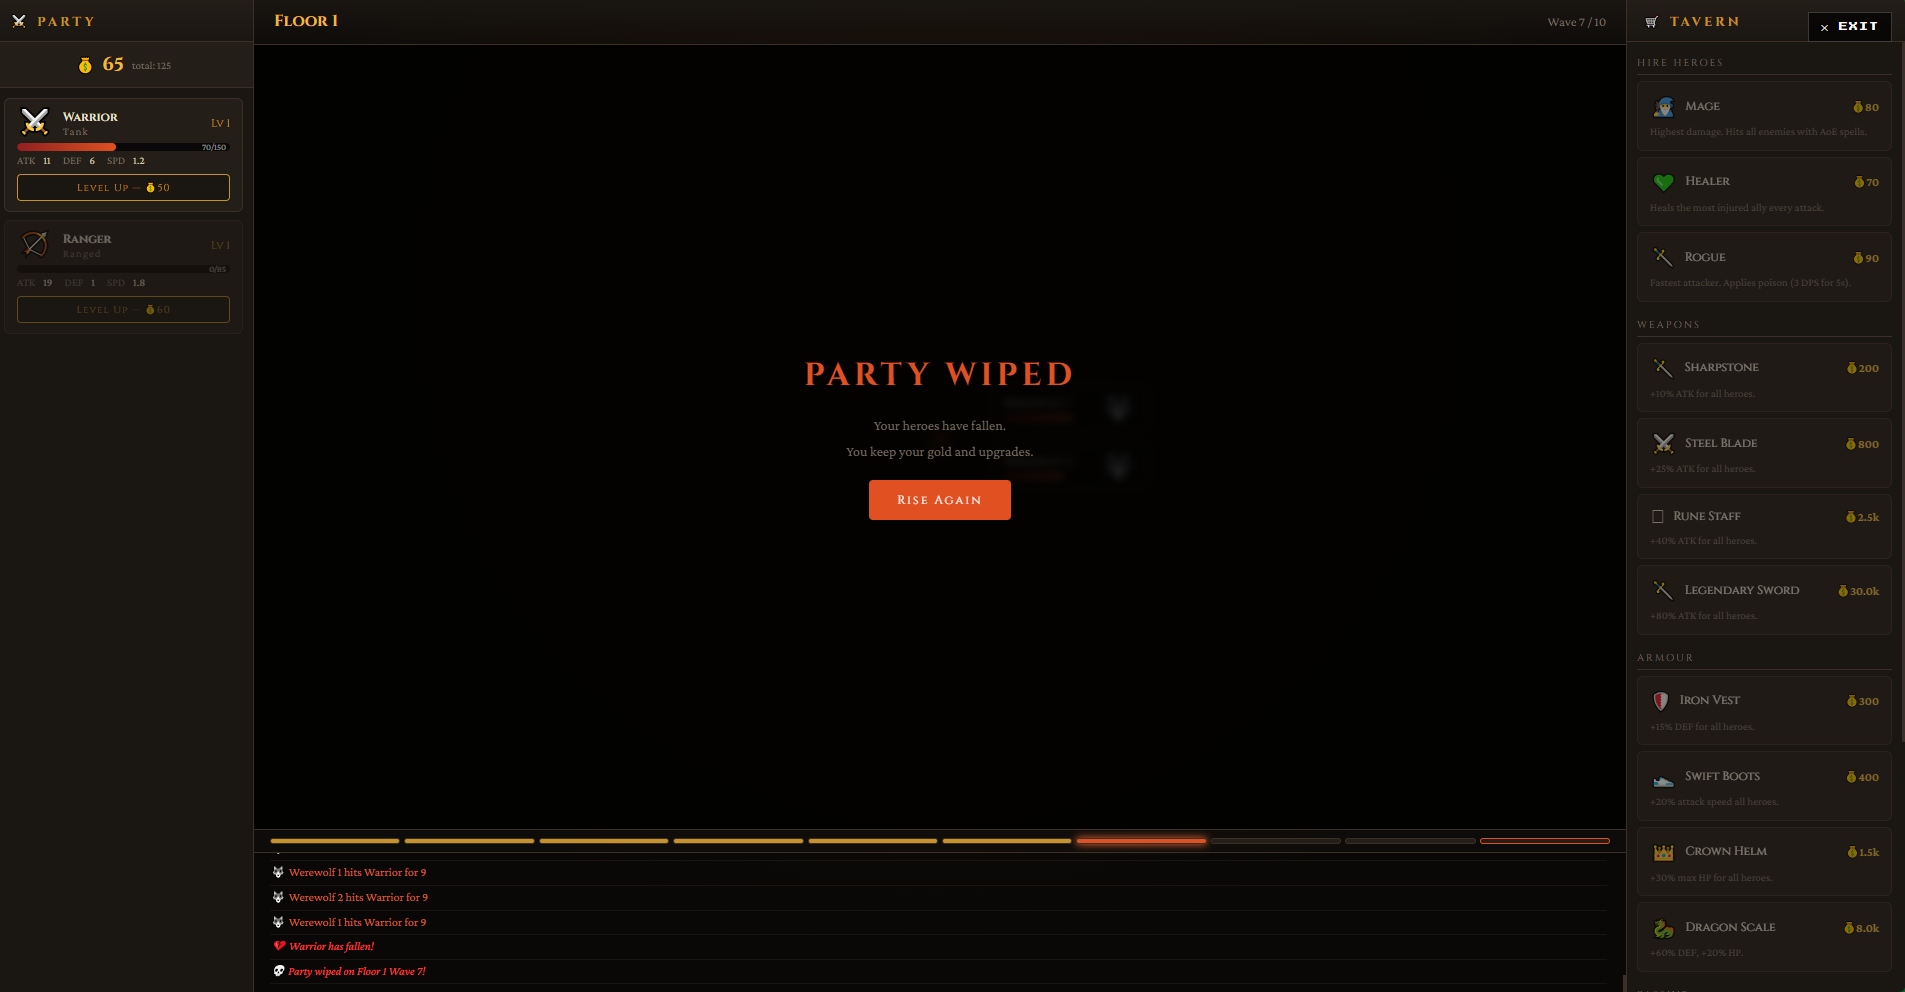Click the Warrior crossed swords icon

click(35, 122)
